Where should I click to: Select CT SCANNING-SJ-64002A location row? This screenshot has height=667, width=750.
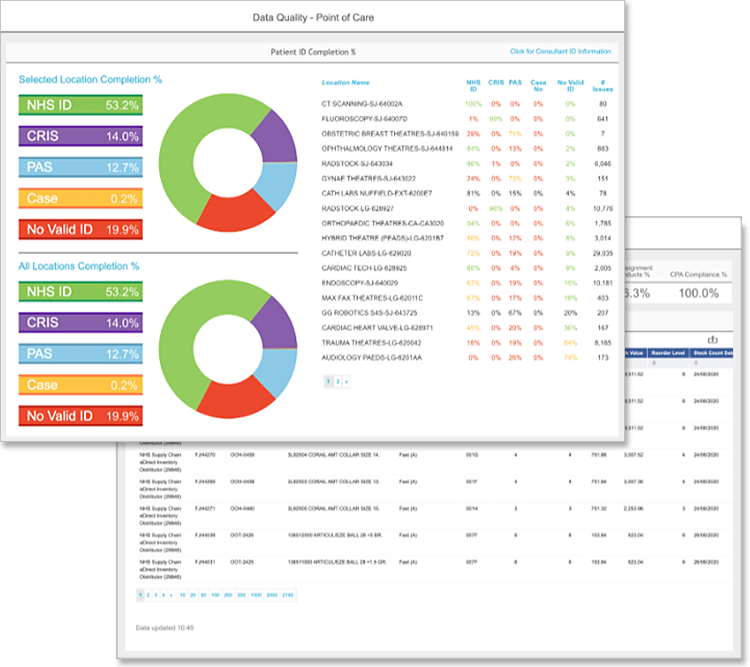coord(467,104)
